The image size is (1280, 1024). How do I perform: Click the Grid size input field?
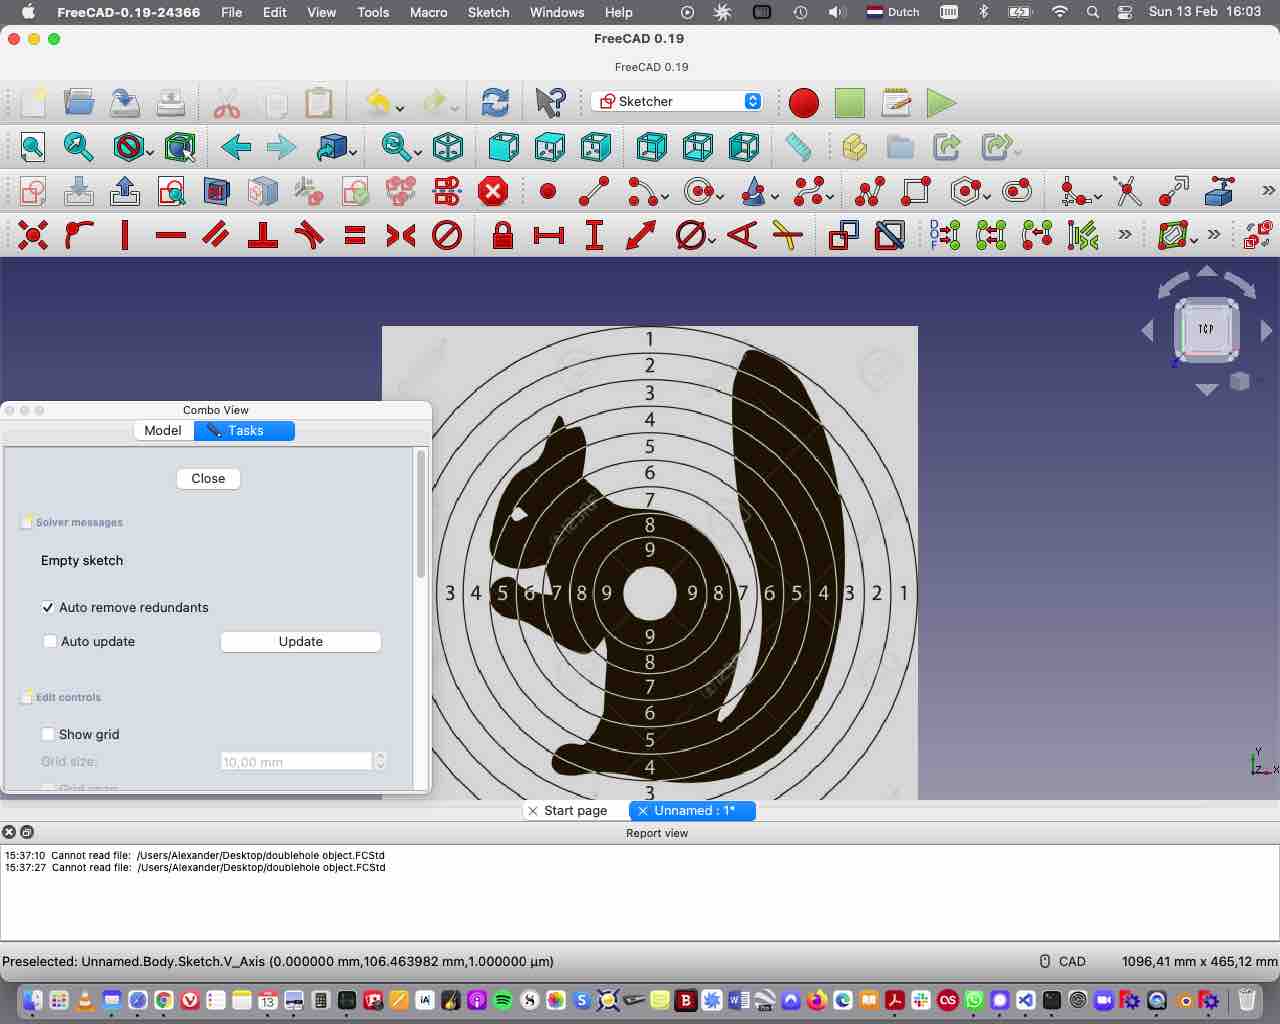coord(296,761)
